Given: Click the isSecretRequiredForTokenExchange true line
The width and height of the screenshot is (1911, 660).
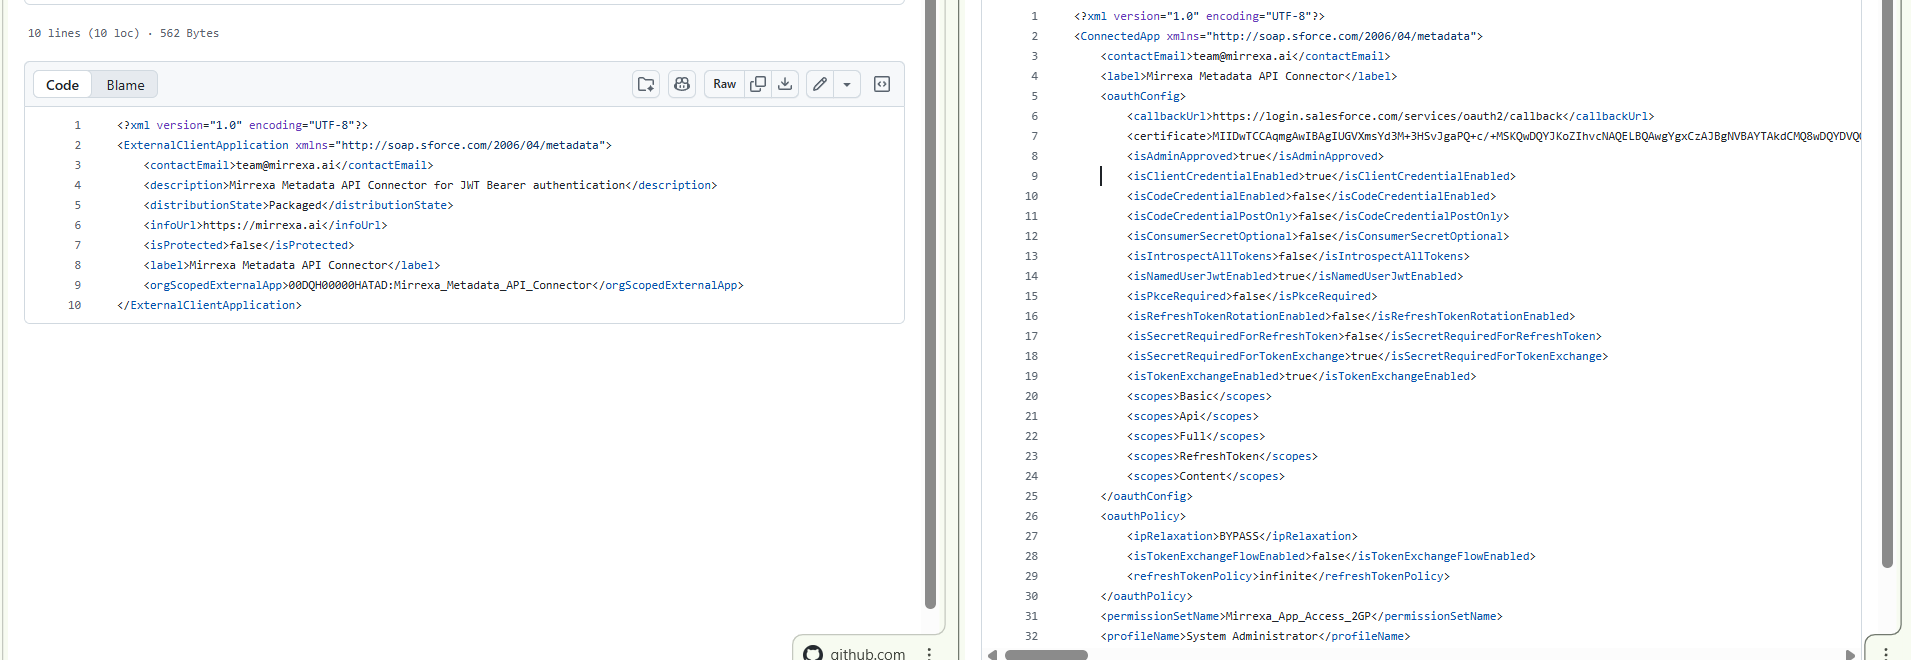Looking at the screenshot, I should pos(1367,356).
